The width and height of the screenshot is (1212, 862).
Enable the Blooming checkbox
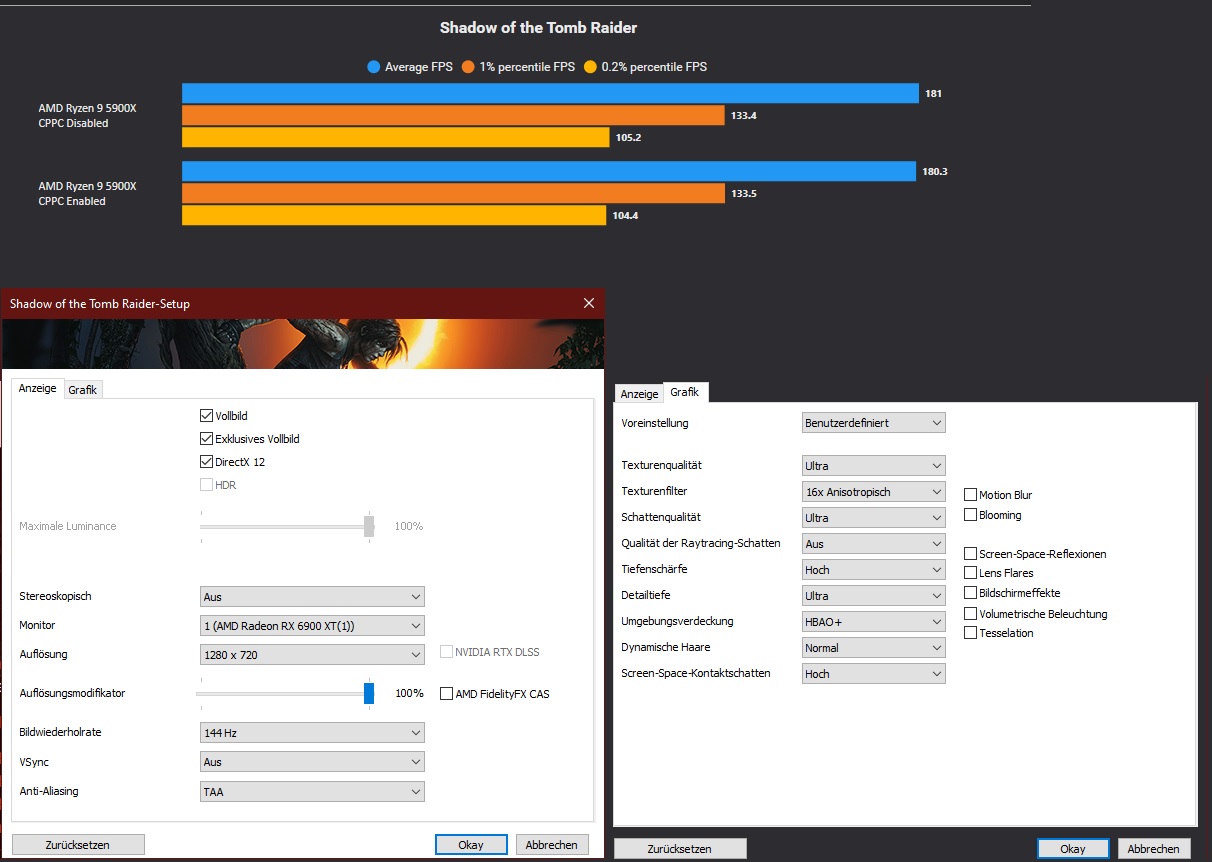point(970,515)
